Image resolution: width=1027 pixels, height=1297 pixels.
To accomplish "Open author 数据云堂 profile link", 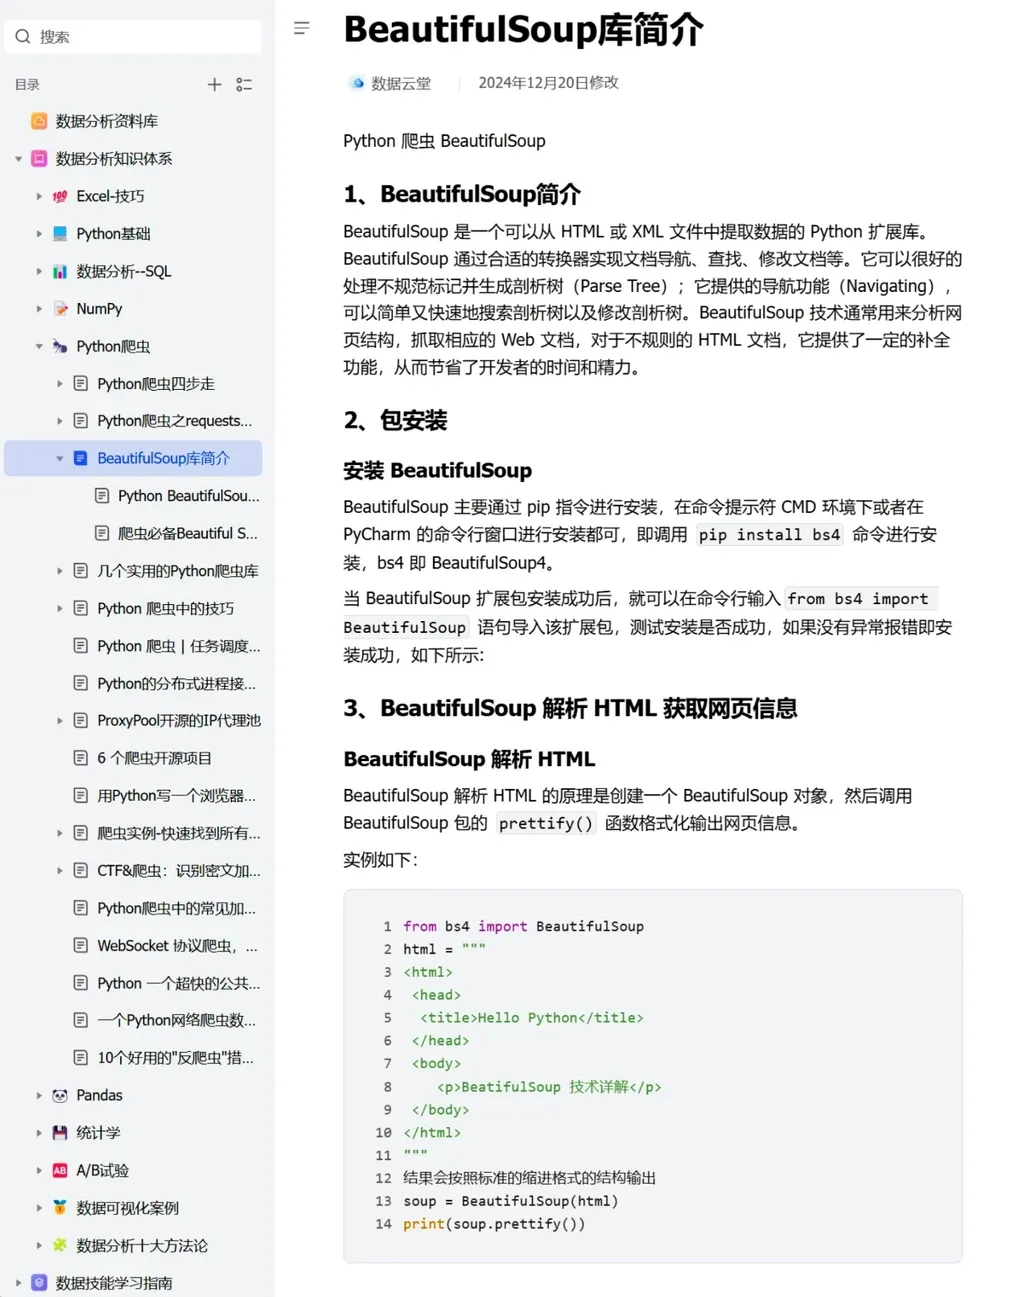I will 401,83.
